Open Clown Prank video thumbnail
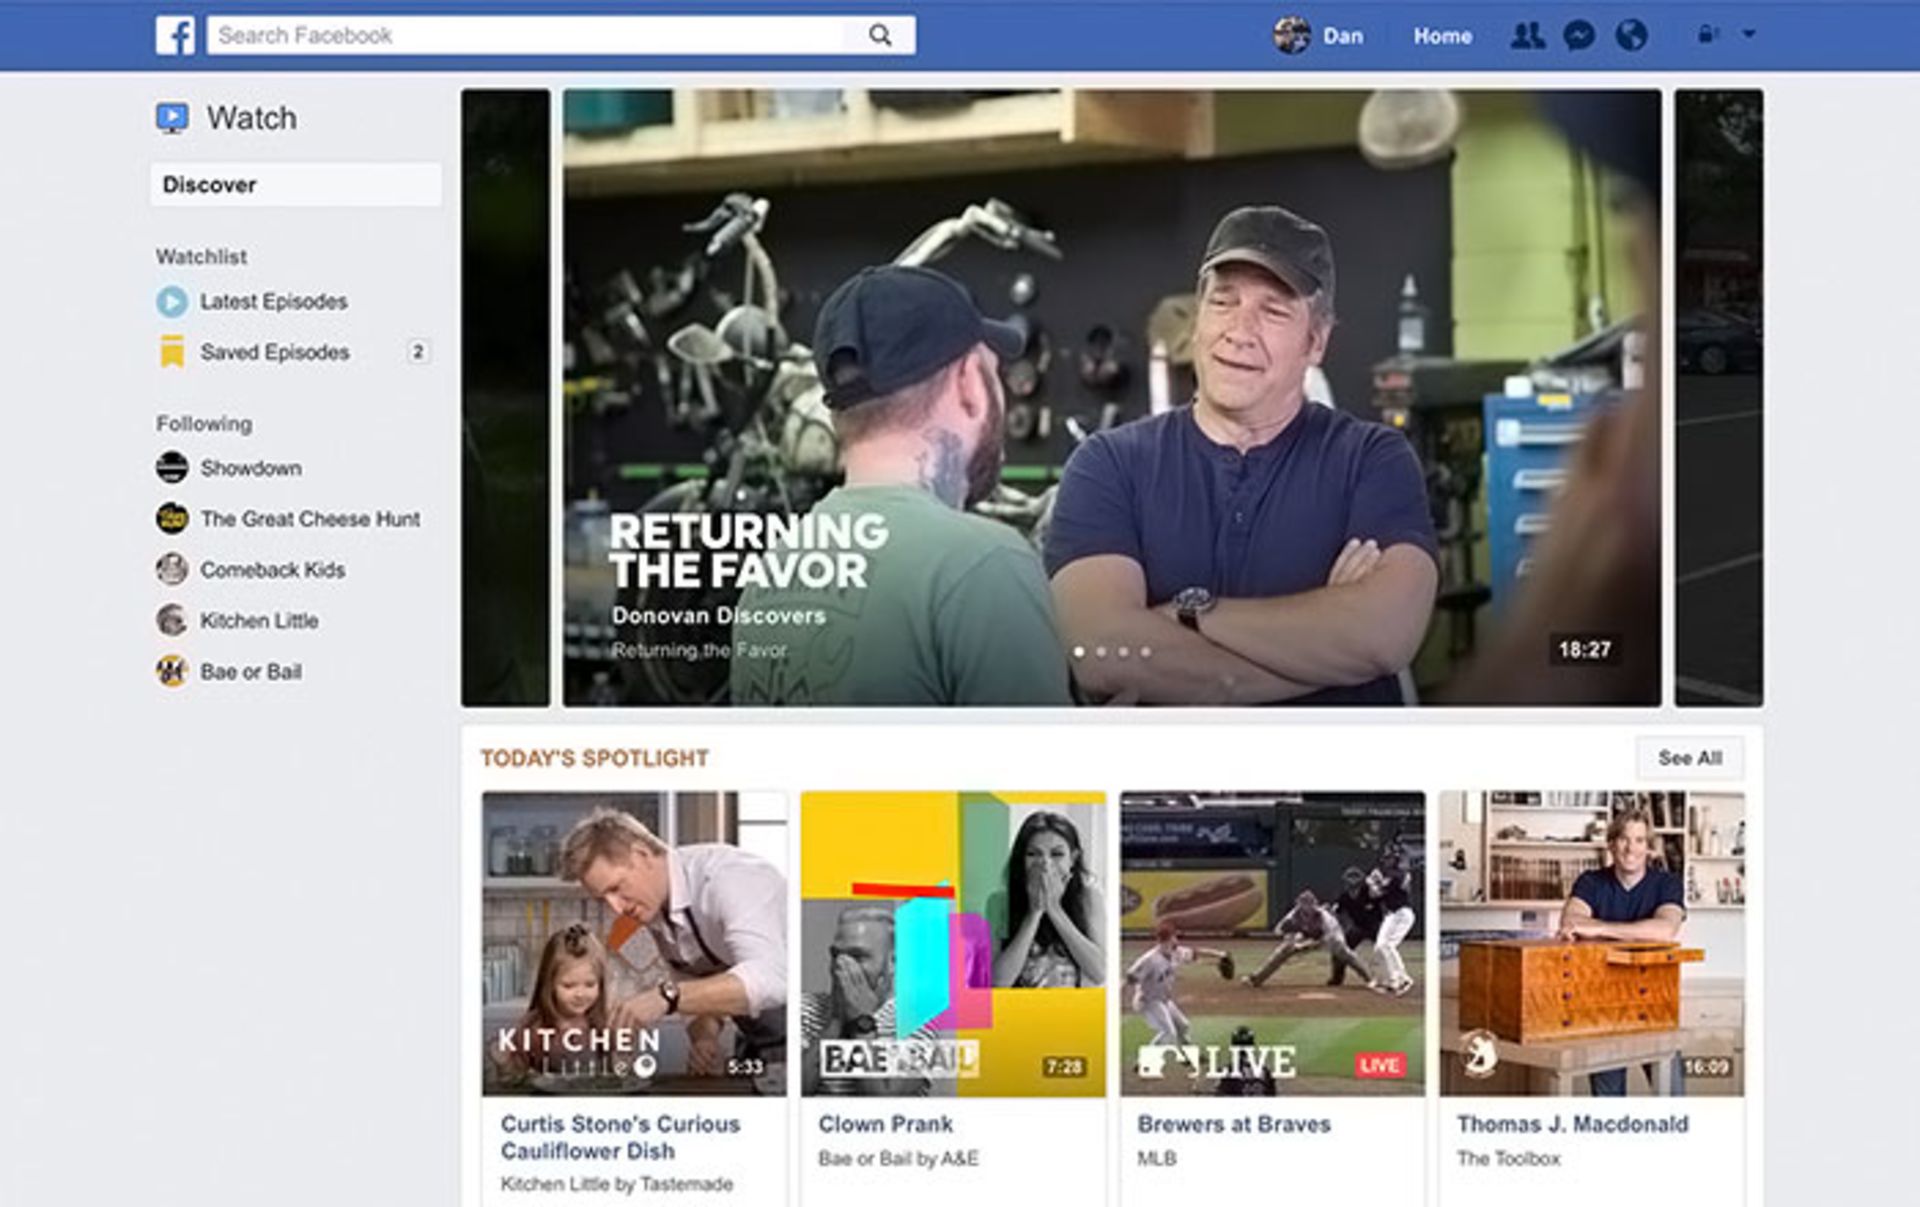Image resolution: width=1920 pixels, height=1207 pixels. click(953, 943)
